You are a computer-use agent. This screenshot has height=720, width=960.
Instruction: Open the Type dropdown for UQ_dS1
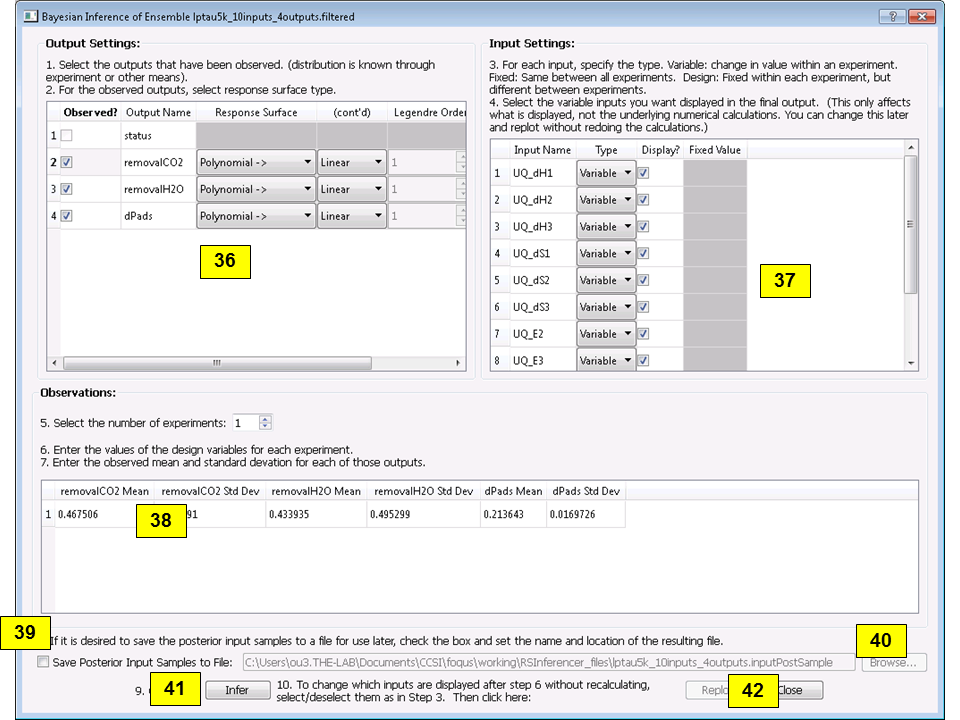[606, 253]
